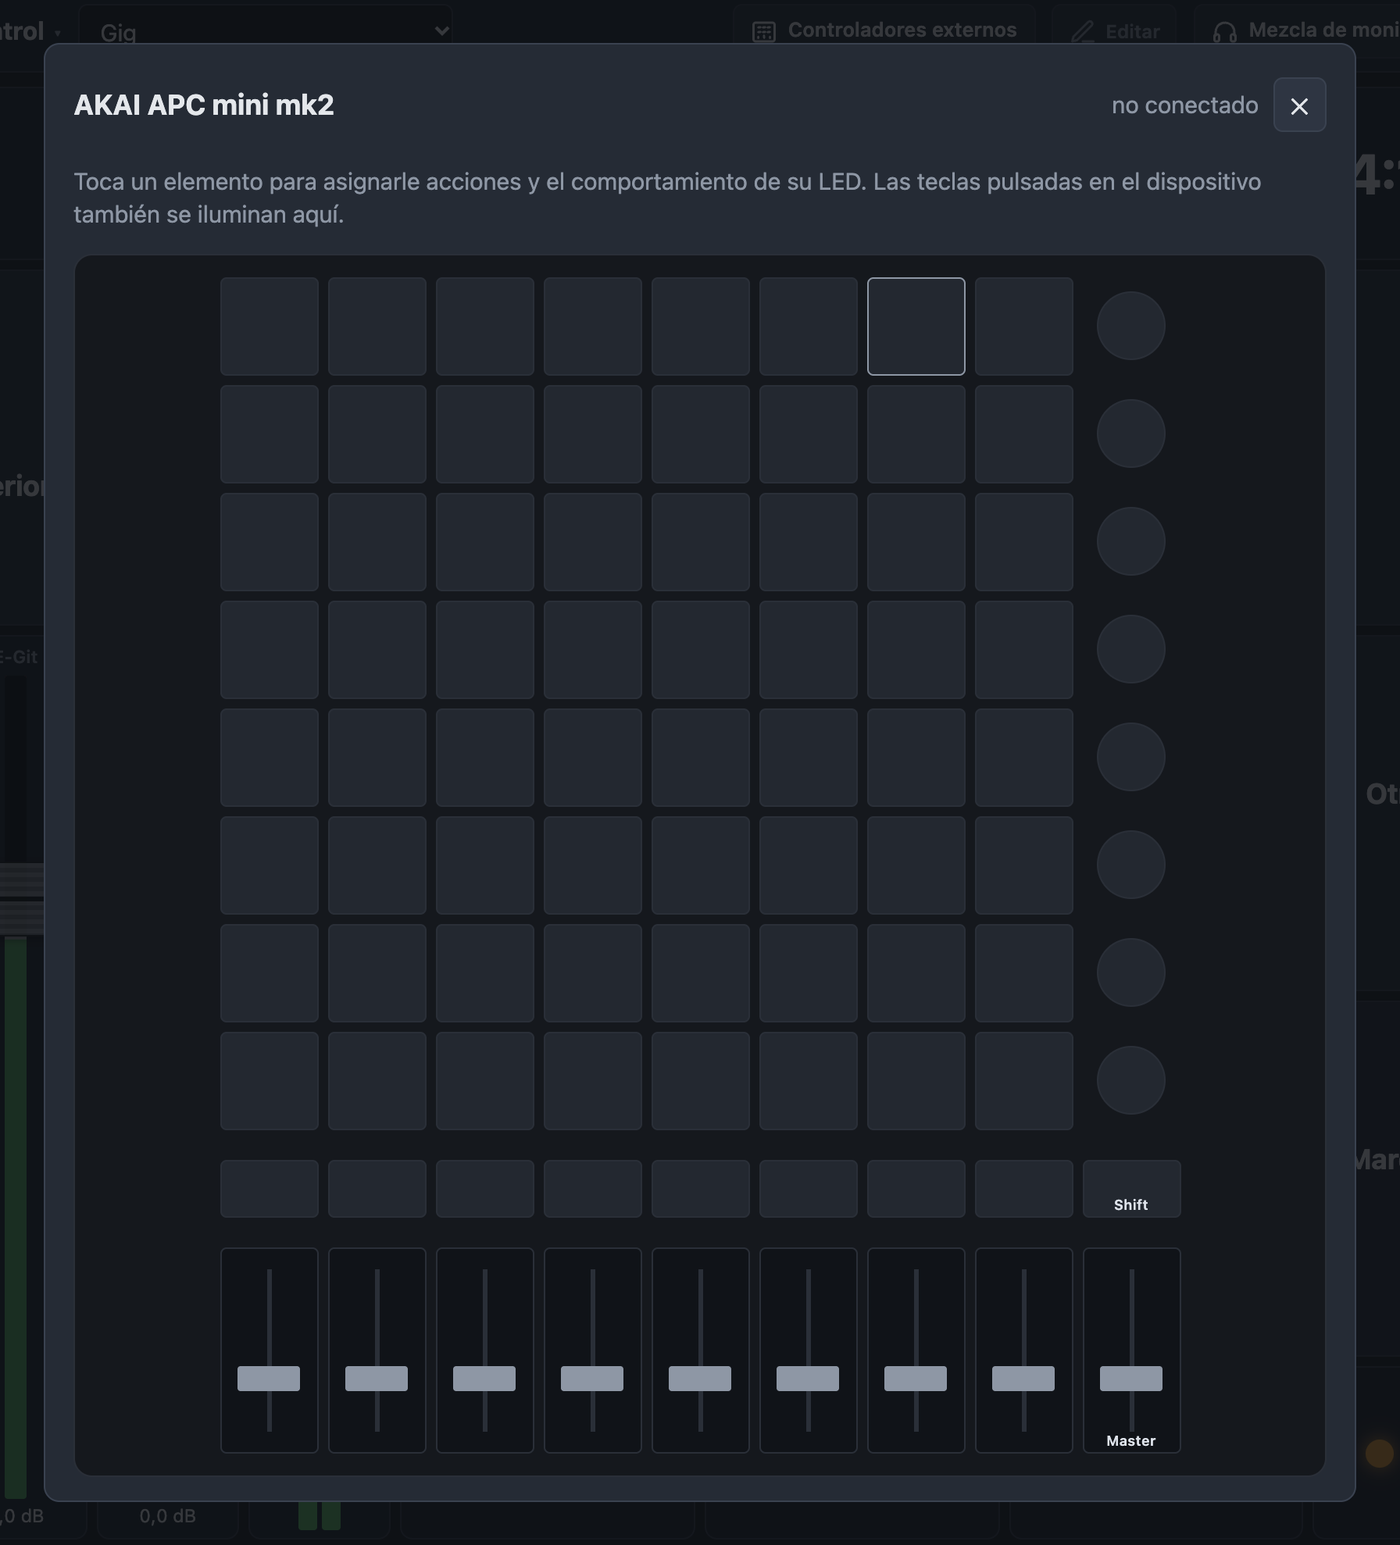Image resolution: width=1400 pixels, height=1545 pixels.
Task: Select the eighth pad in the top row
Action: click(1024, 327)
